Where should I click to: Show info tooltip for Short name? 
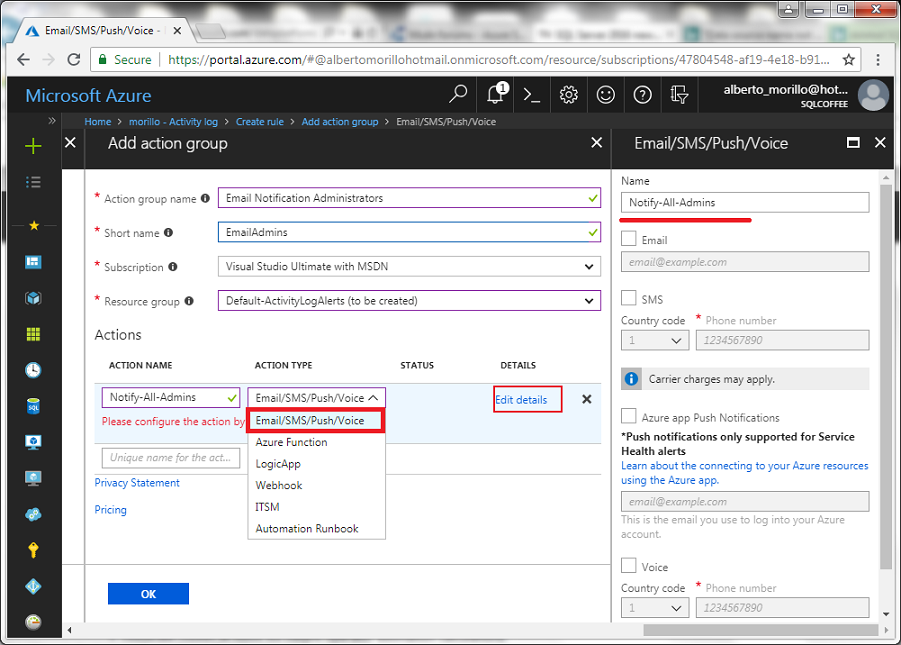[168, 232]
